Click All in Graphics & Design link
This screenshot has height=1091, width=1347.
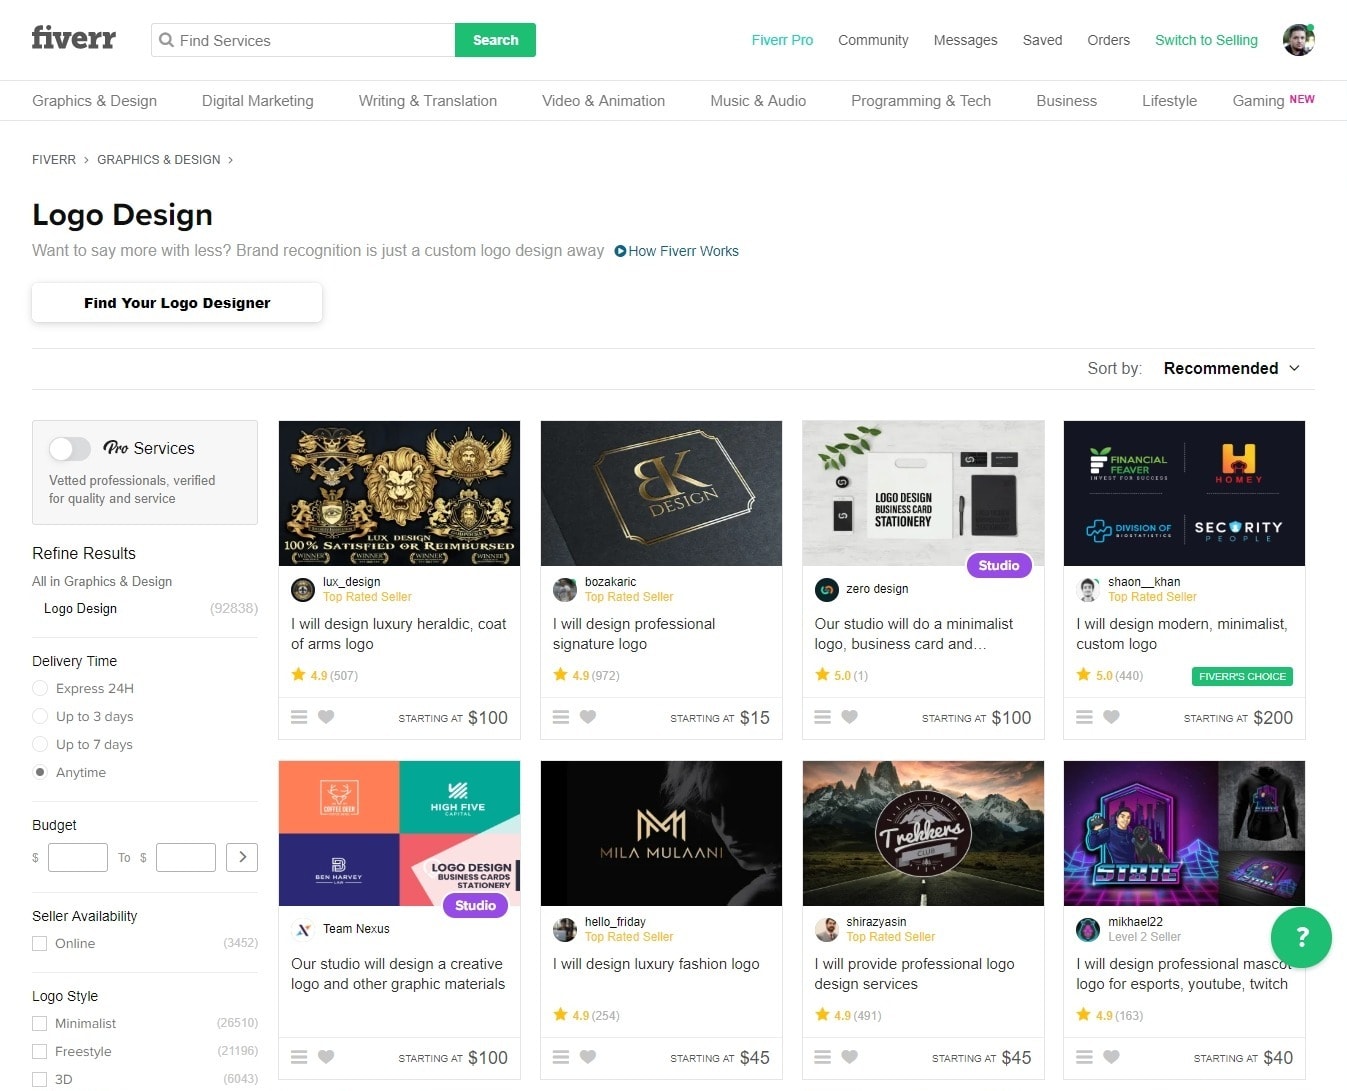102,581
